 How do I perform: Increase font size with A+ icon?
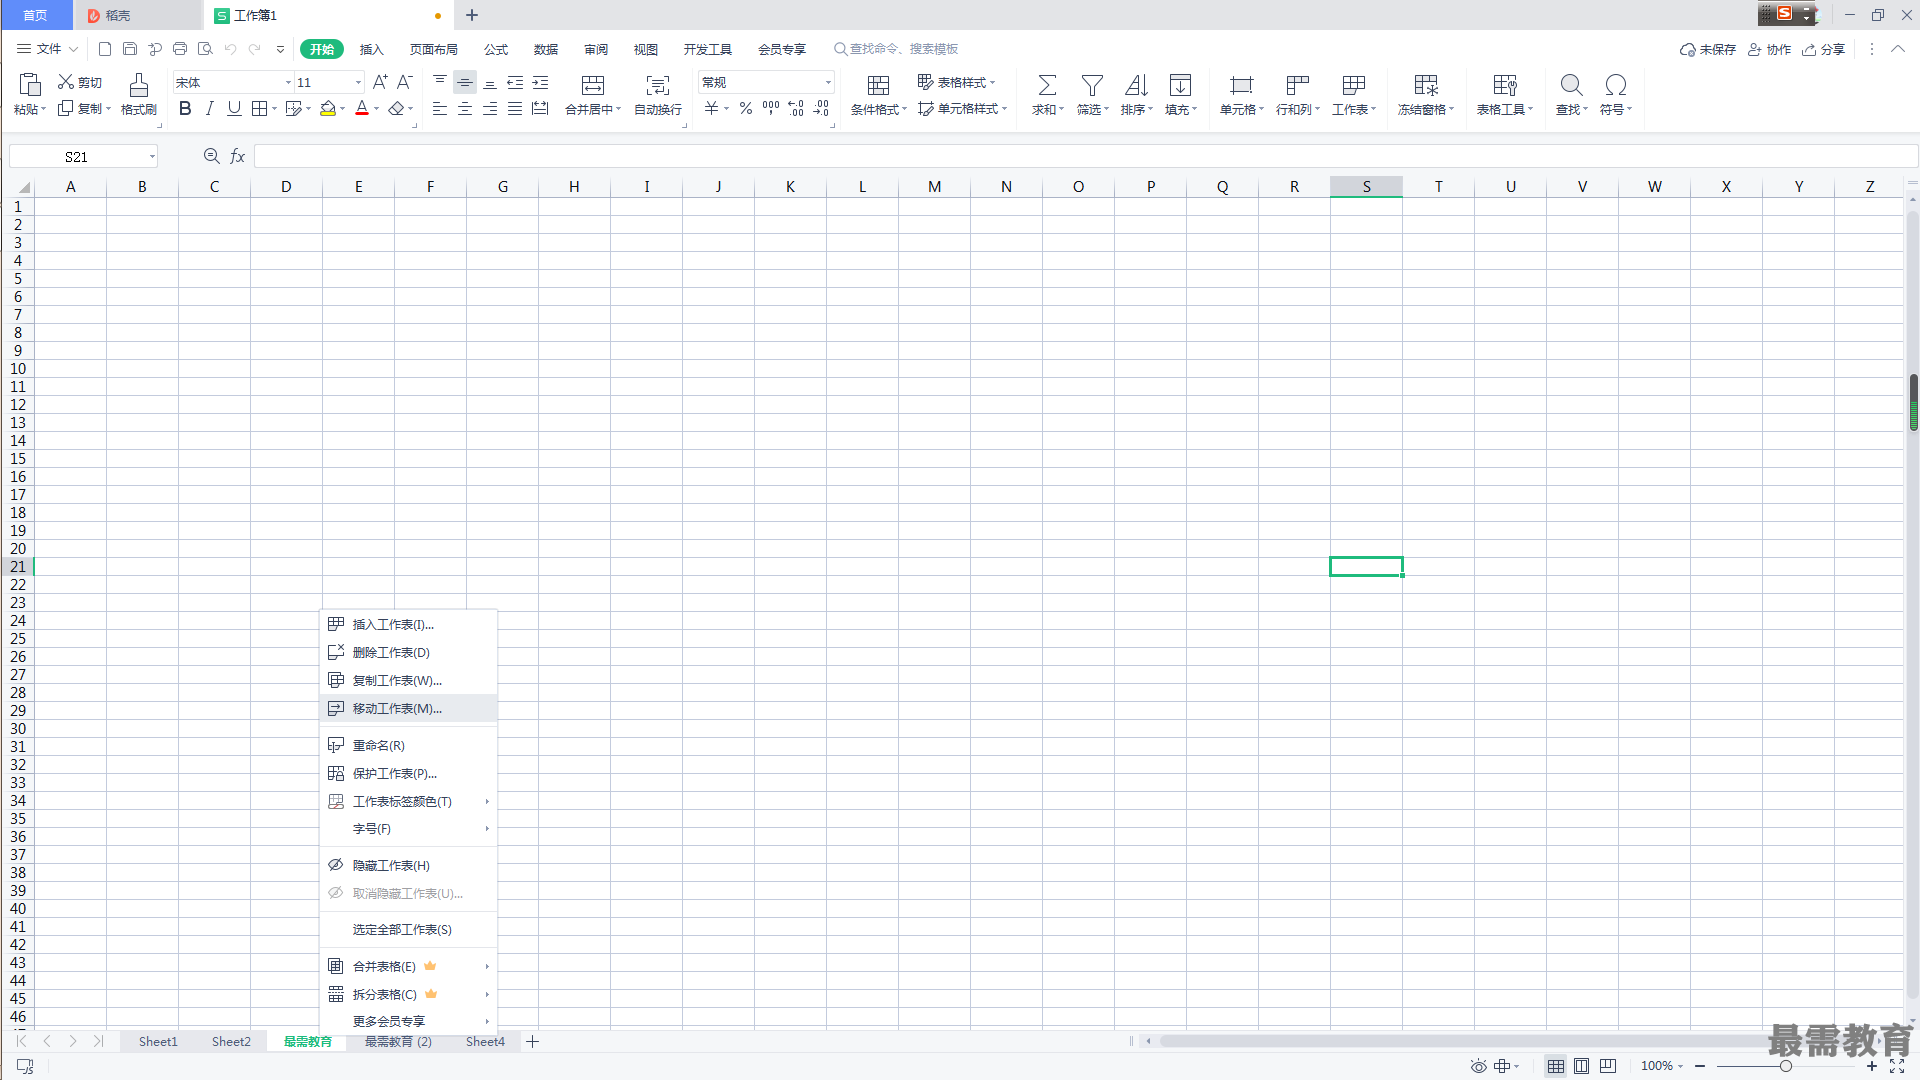[x=380, y=82]
